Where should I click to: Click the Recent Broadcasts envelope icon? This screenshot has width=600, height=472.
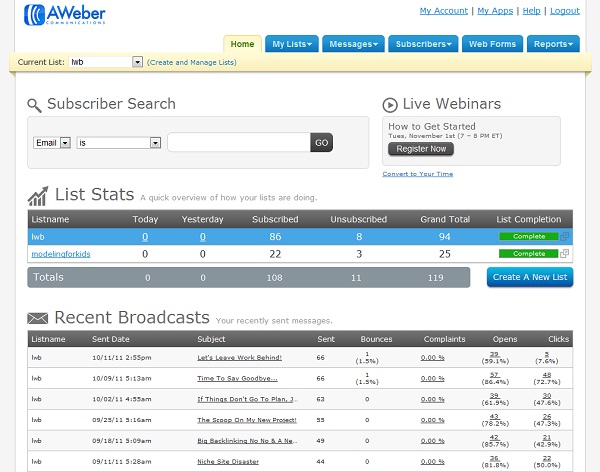coord(38,318)
